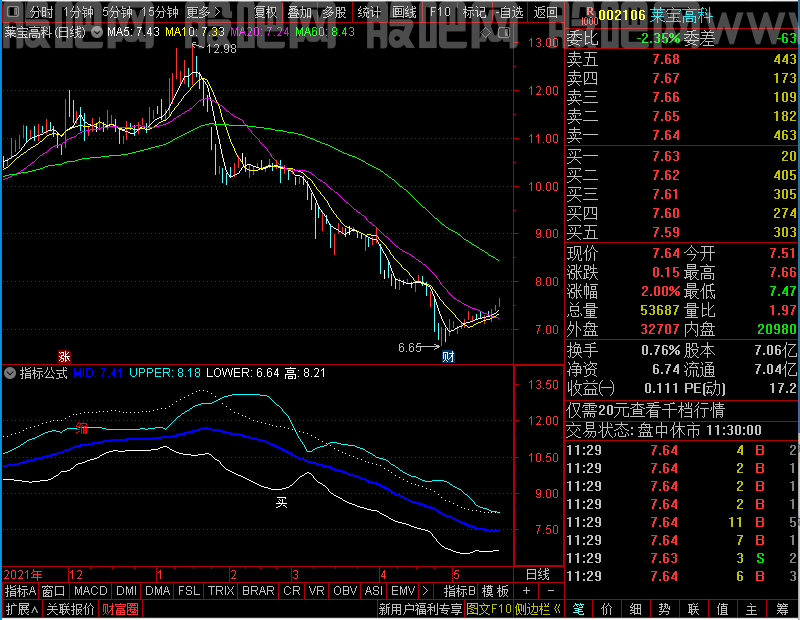Open 势 trend panel icon
This screenshot has height=620, width=800.
point(664,609)
